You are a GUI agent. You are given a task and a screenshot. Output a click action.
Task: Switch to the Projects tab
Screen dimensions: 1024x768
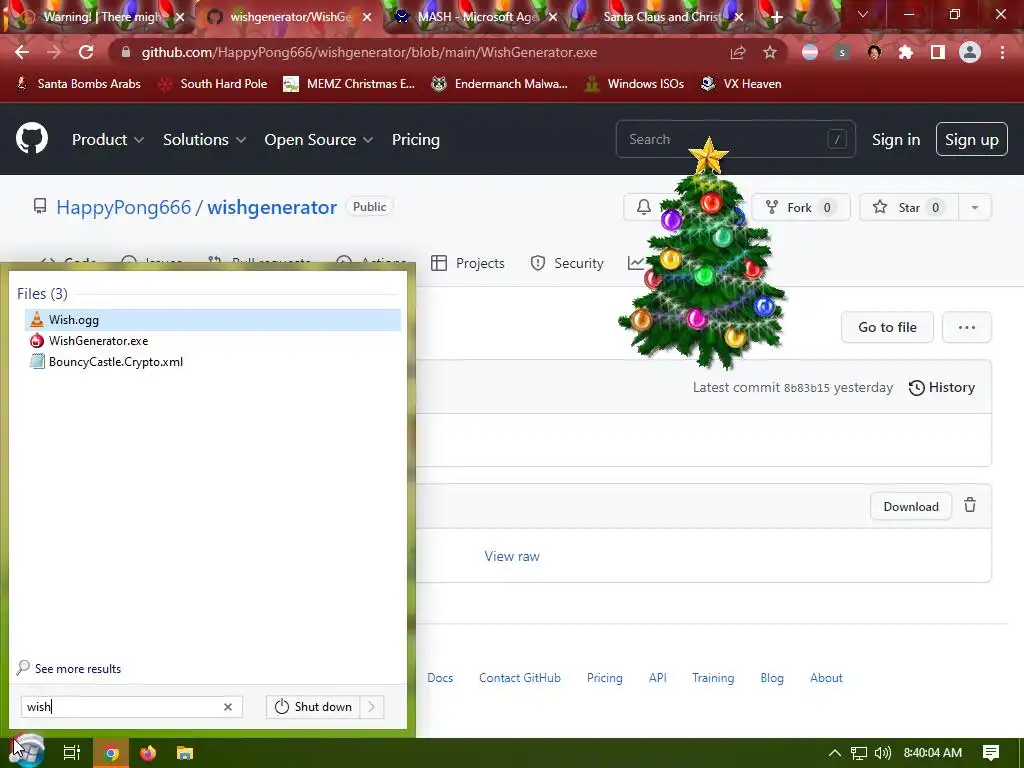tap(468, 263)
